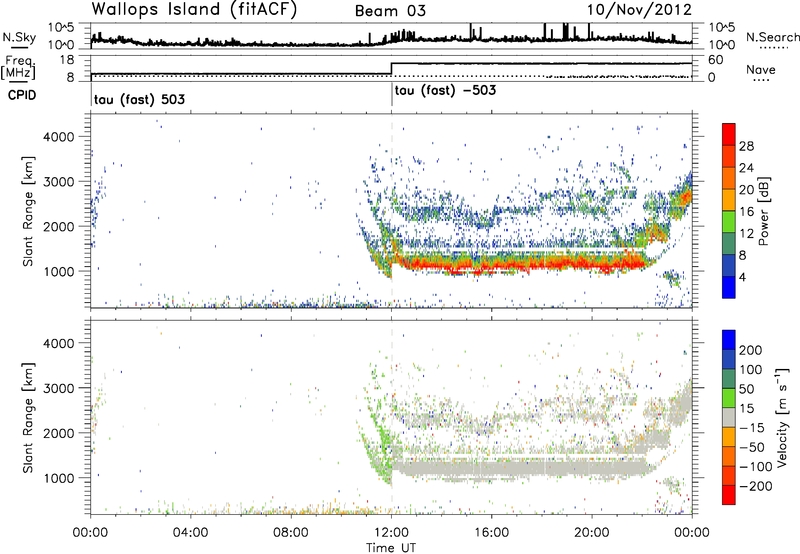Click the CPID change marker at 12:00
800x554 pixels.
tap(391, 95)
